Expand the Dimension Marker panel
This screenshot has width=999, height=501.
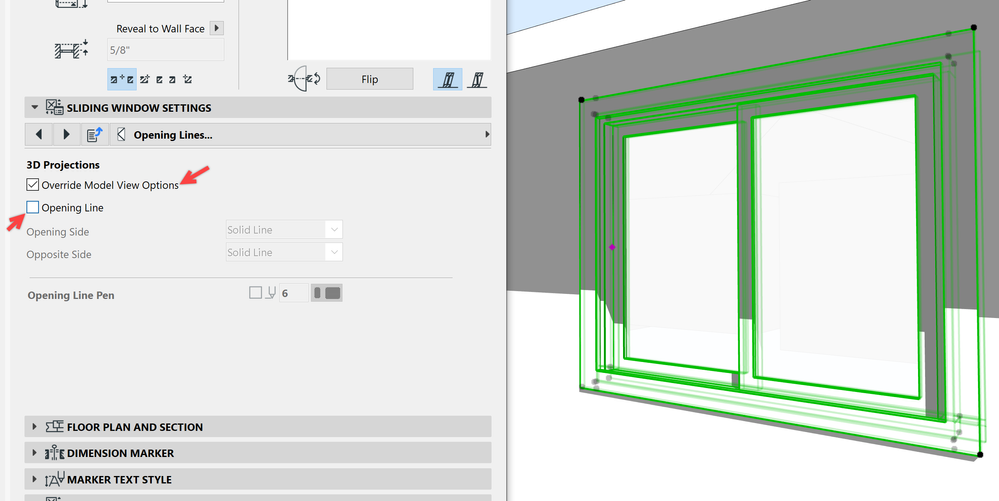(35, 453)
